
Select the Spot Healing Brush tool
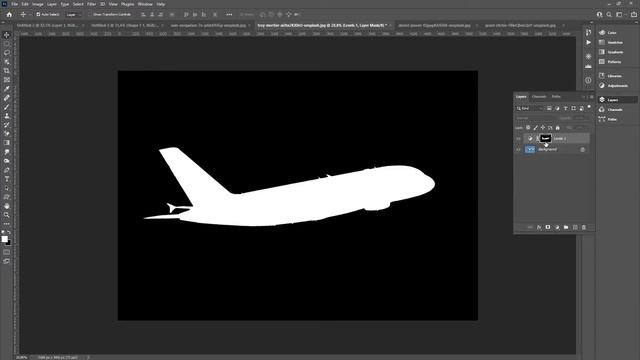(7, 98)
